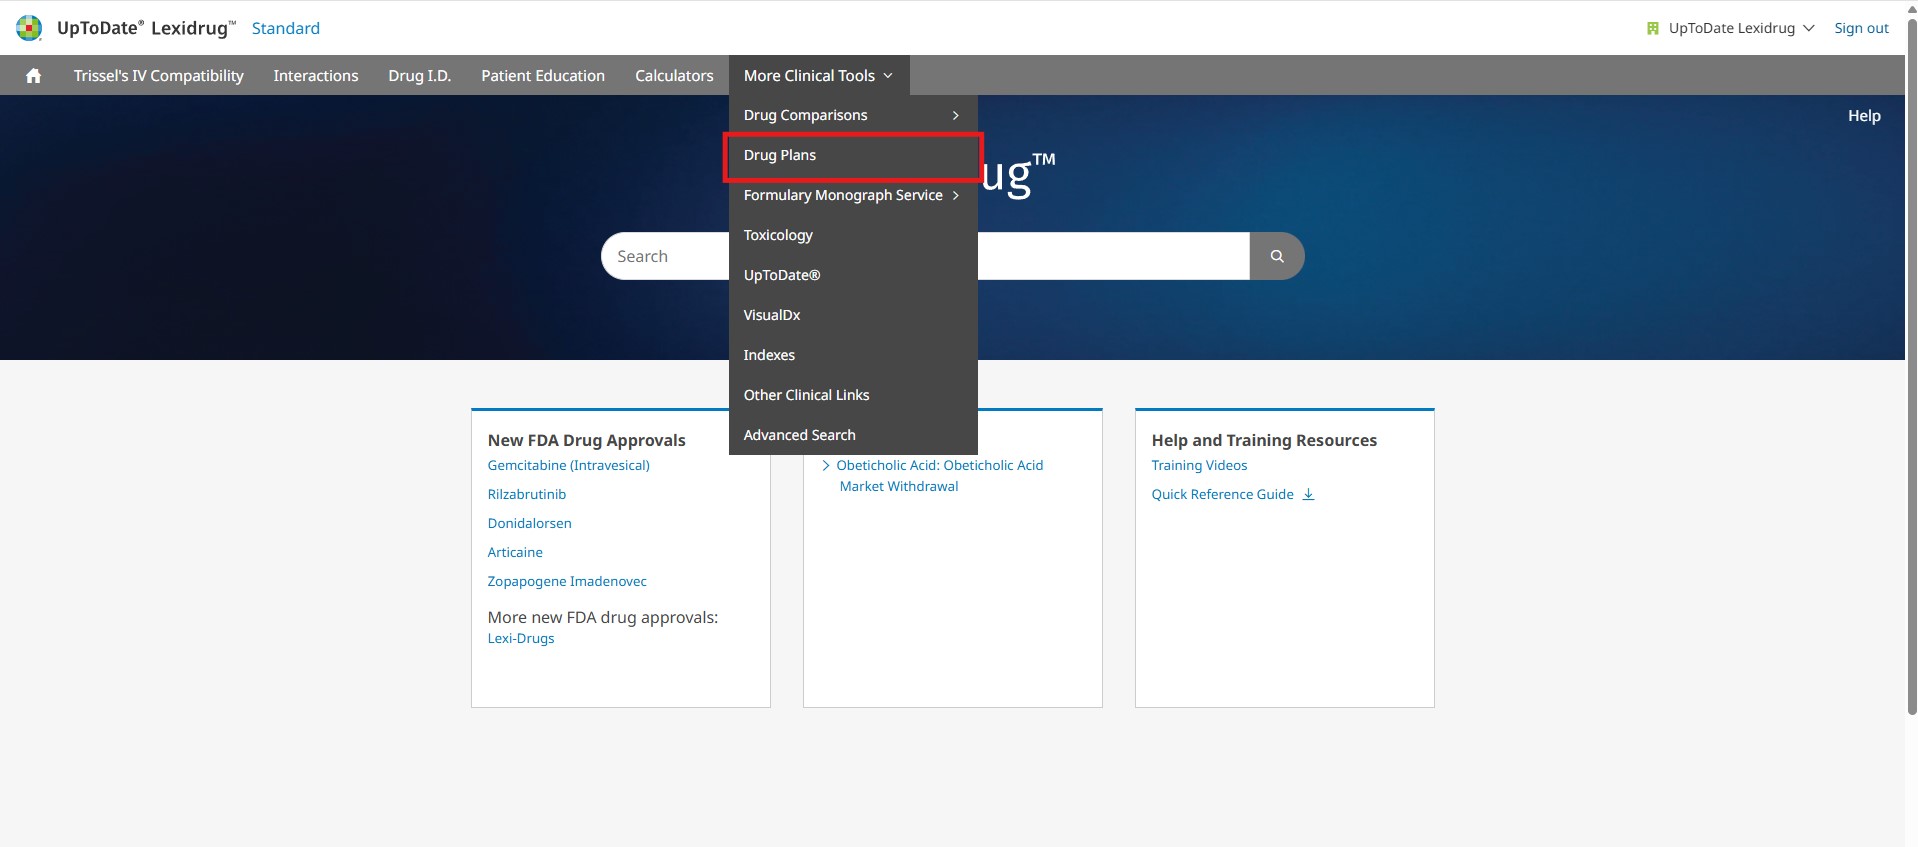Click the magnifying glass search button

click(1276, 256)
